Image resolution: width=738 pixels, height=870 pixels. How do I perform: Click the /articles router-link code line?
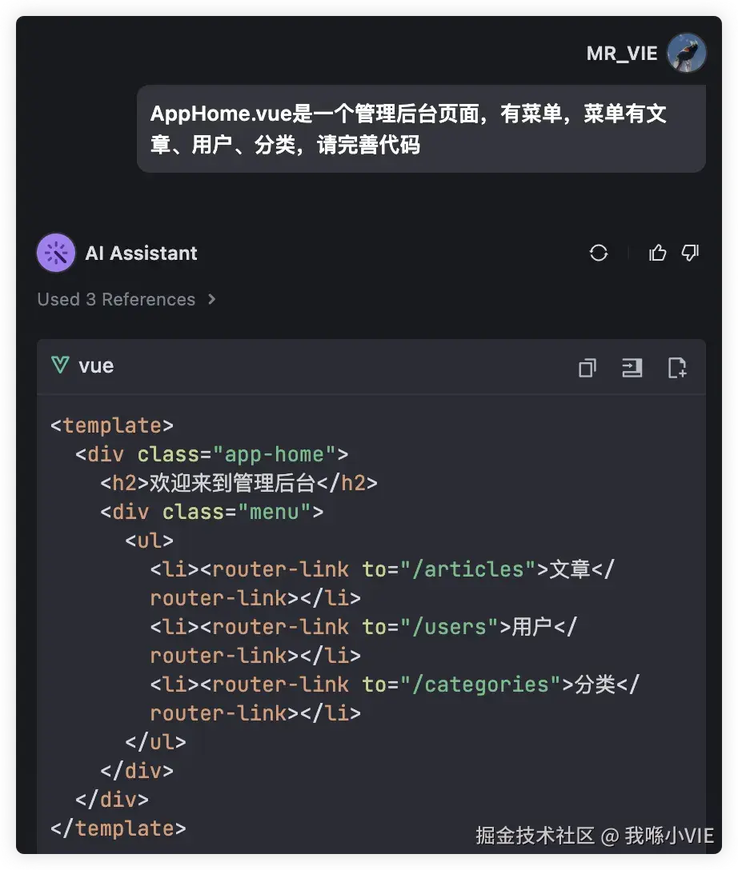tap(382, 584)
